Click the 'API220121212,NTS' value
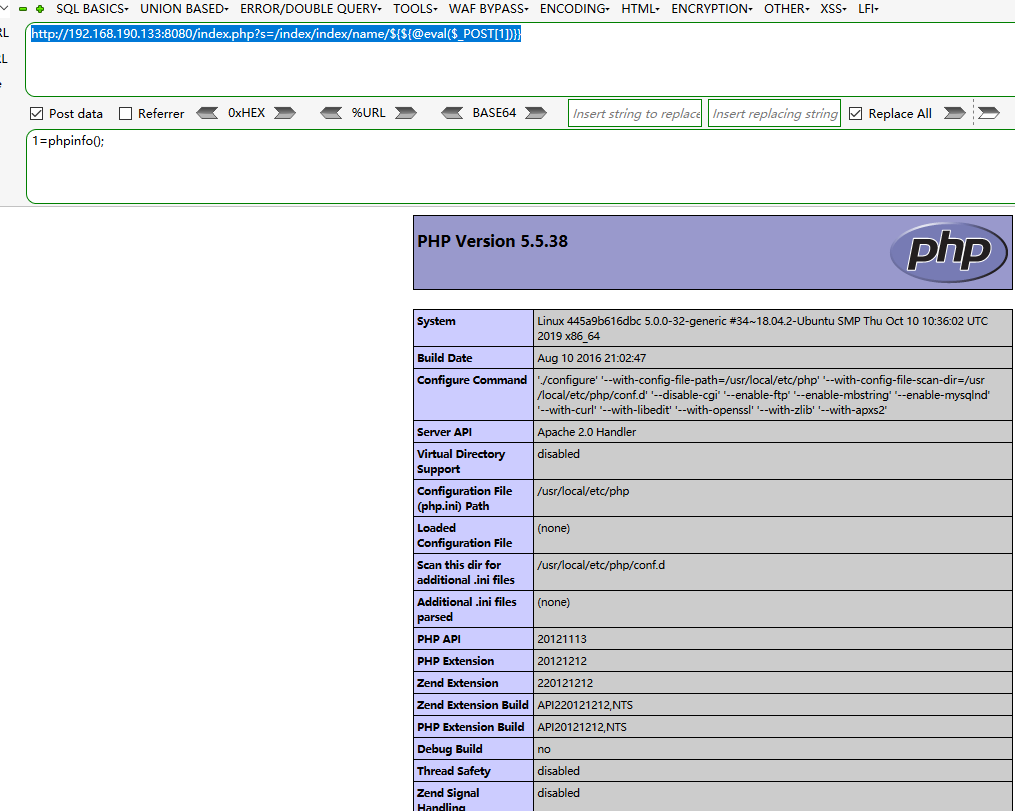The height and width of the screenshot is (811, 1015). pos(585,705)
